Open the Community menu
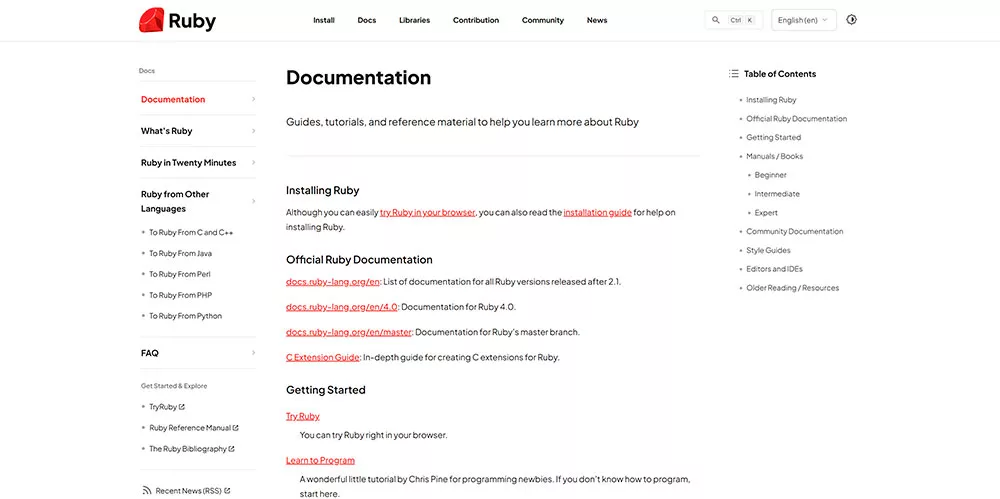 point(543,20)
